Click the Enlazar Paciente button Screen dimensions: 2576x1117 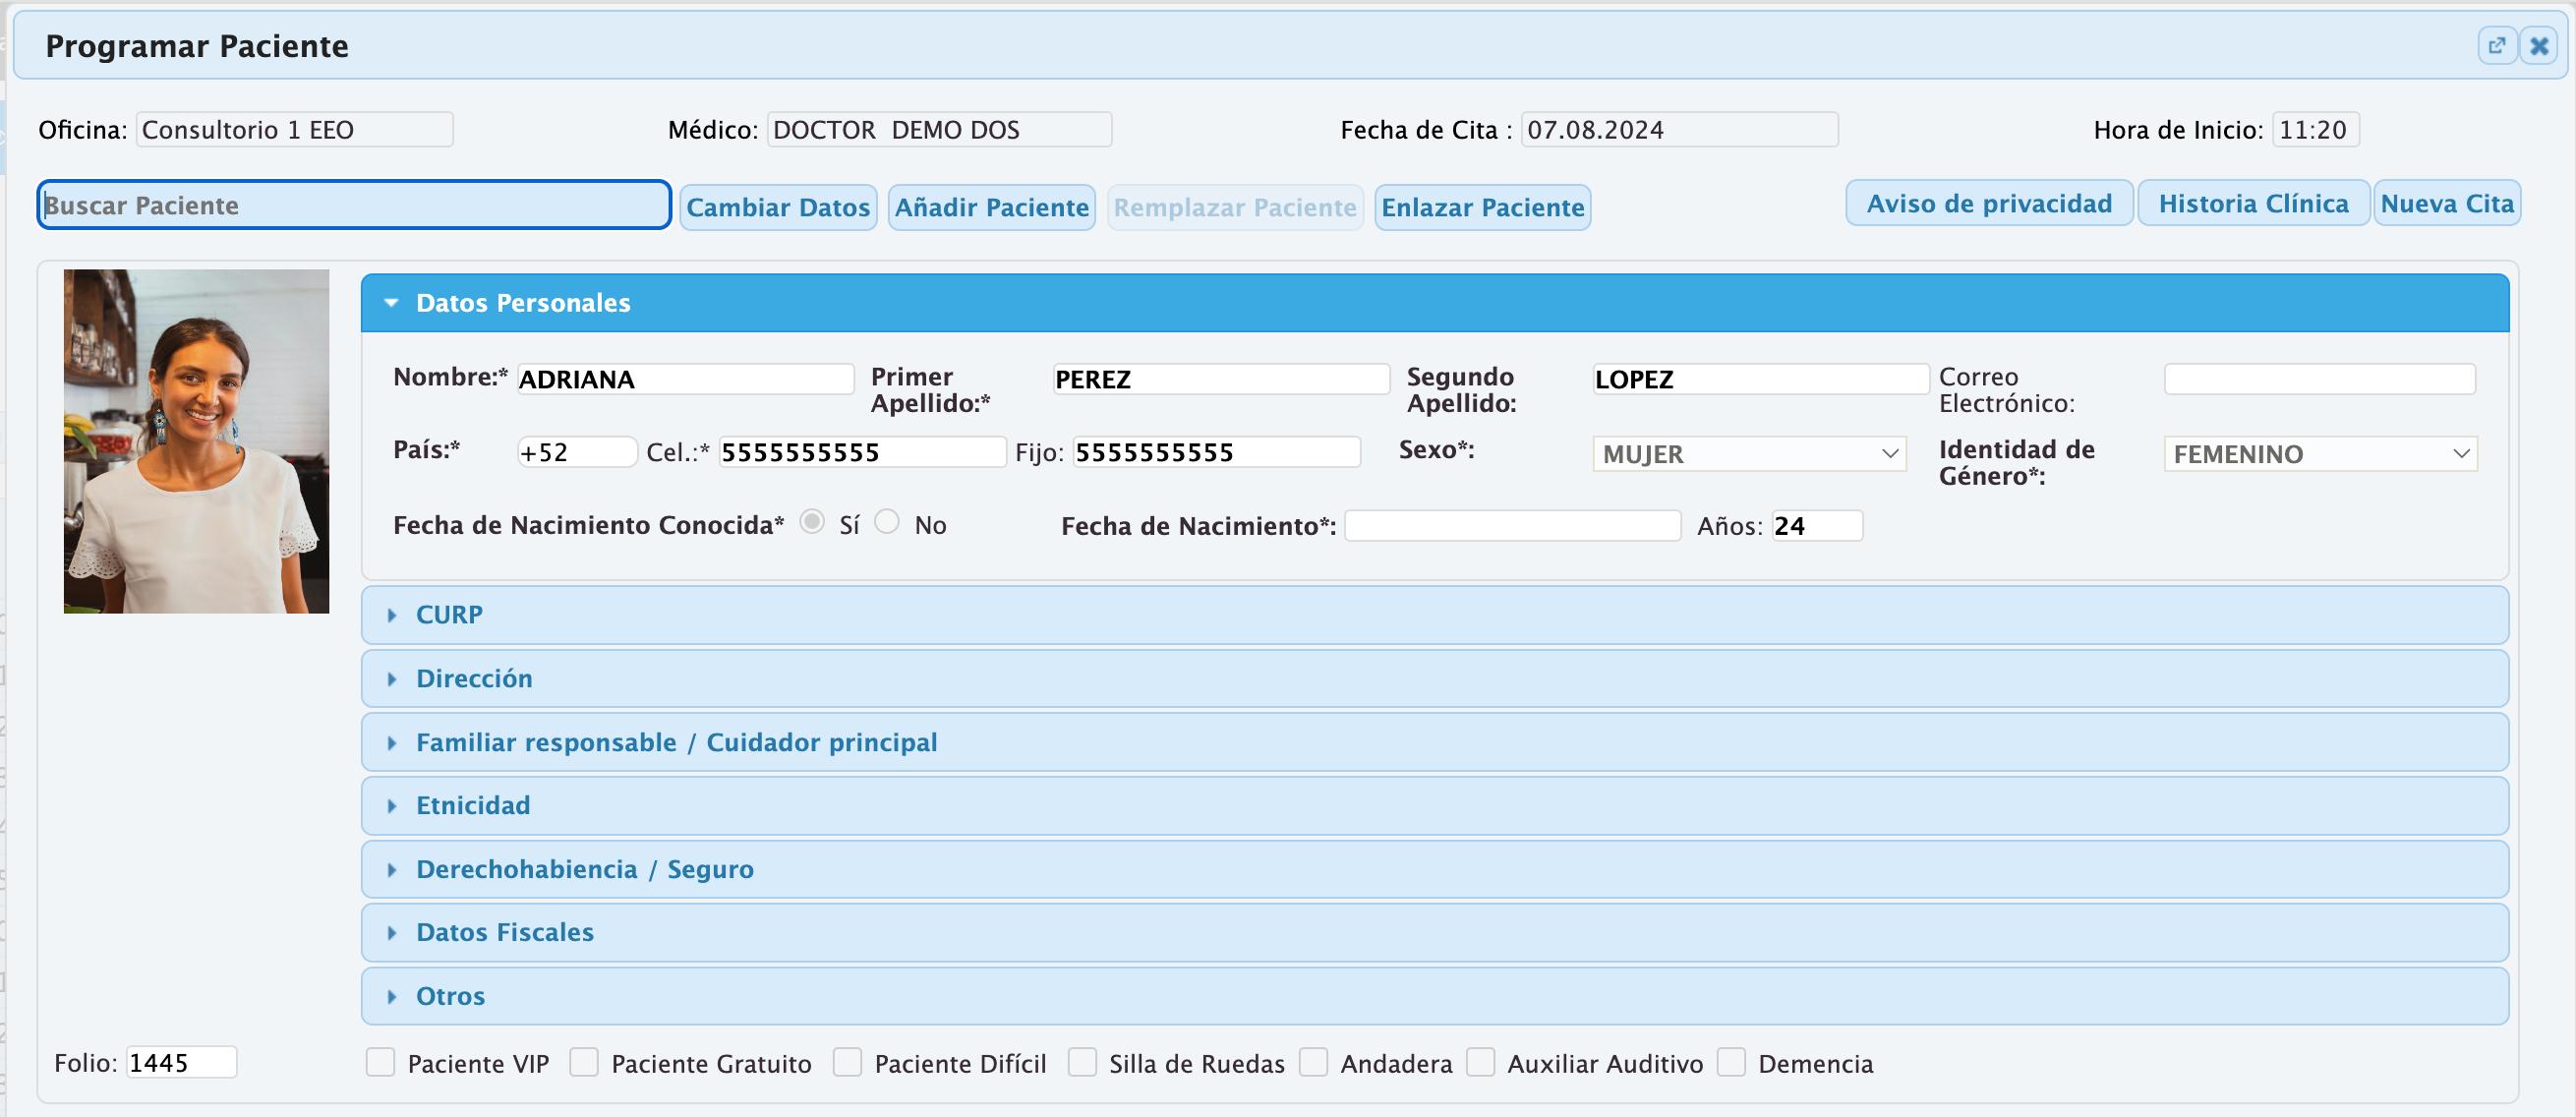pyautogui.click(x=1483, y=207)
